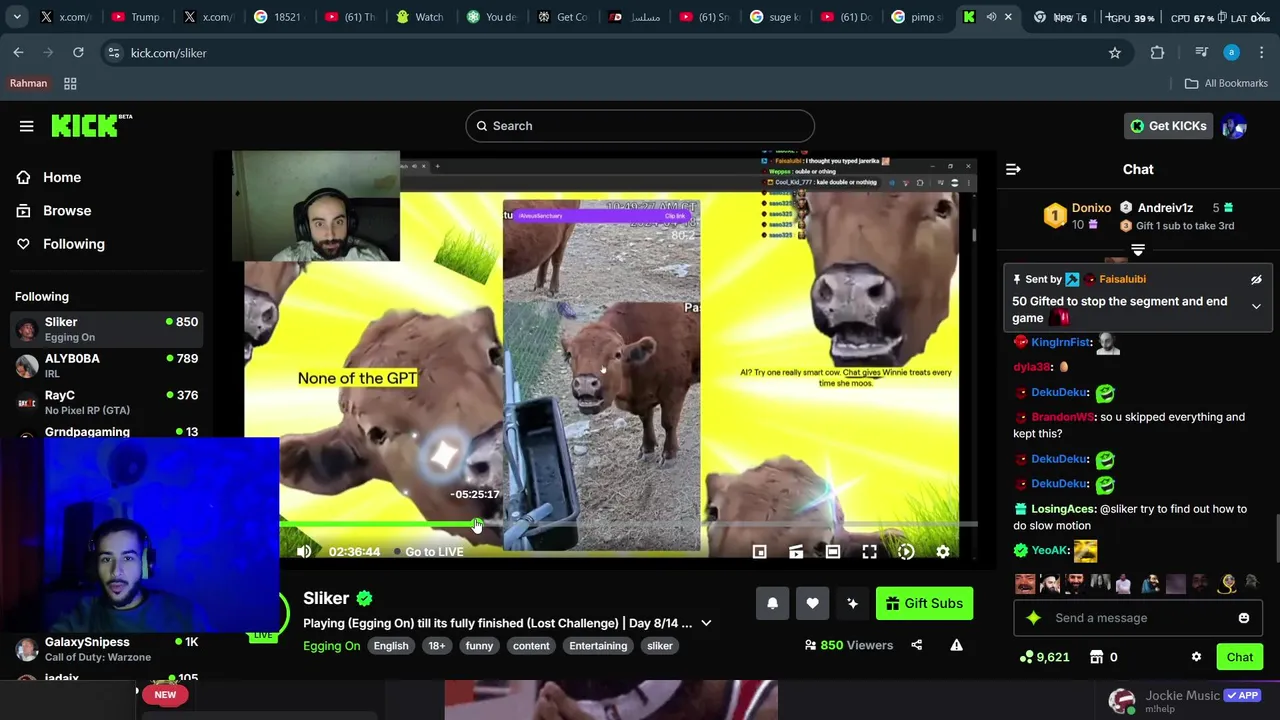1280x720 pixels.
Task: Click LosingAces username in chat
Action: pyautogui.click(x=1063, y=509)
